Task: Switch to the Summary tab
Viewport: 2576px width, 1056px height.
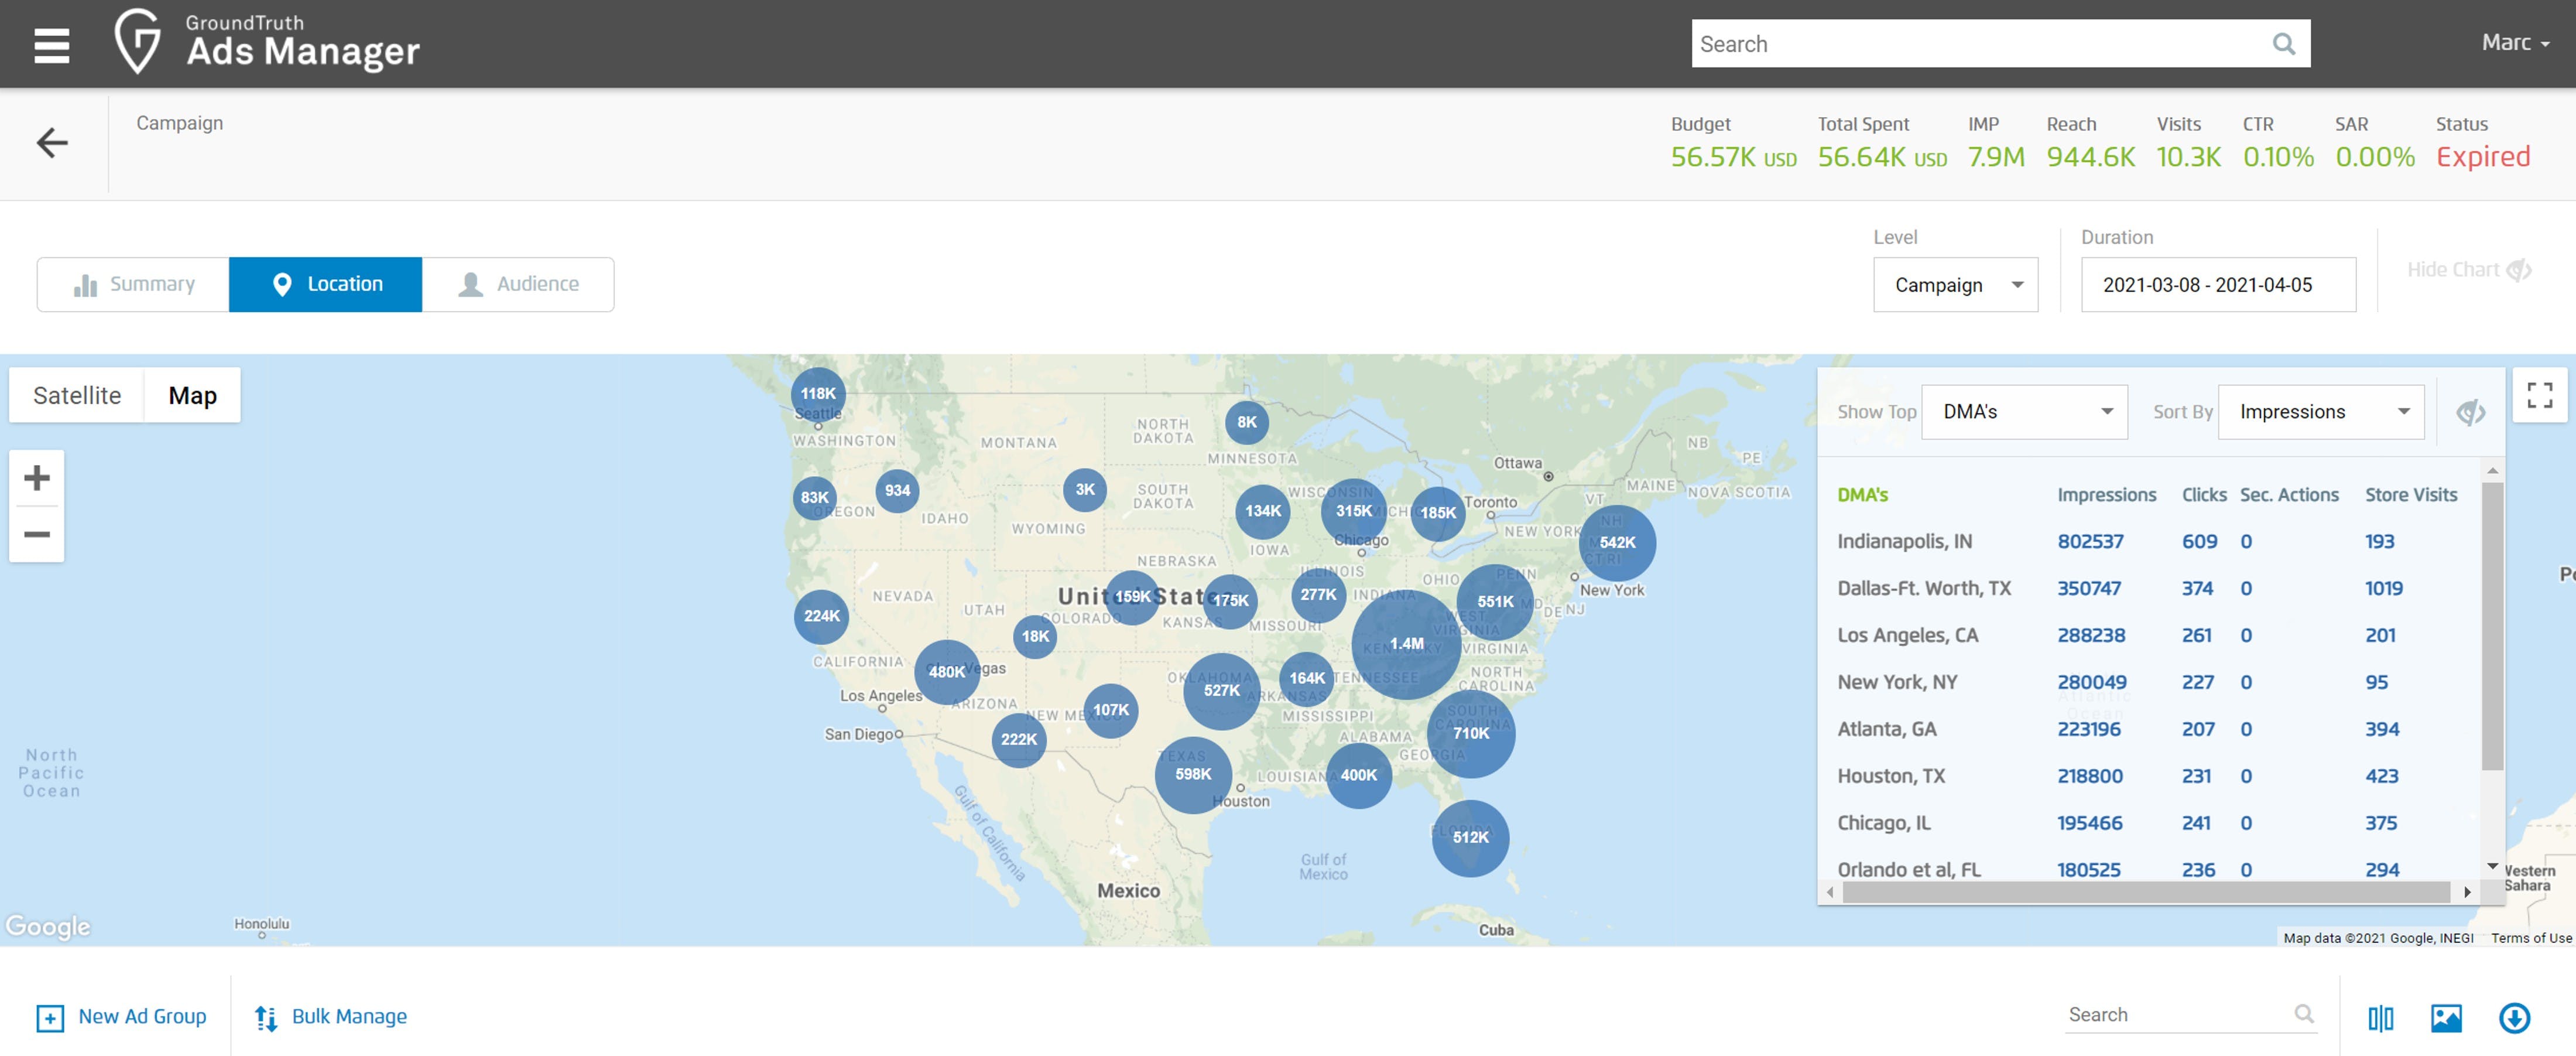Action: pyautogui.click(x=134, y=285)
